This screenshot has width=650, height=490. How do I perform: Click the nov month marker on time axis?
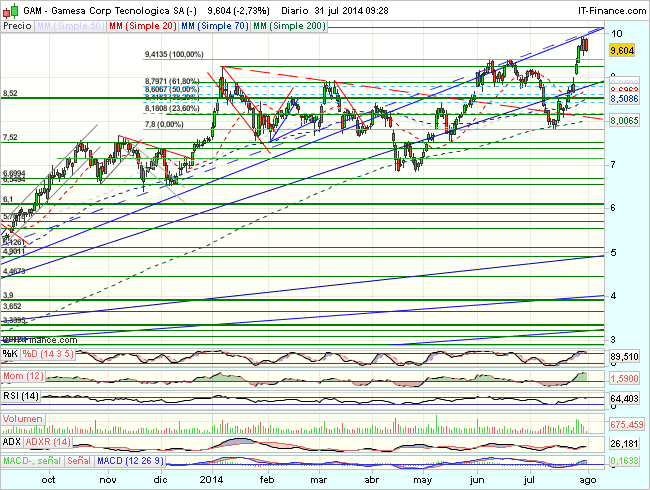[108, 480]
